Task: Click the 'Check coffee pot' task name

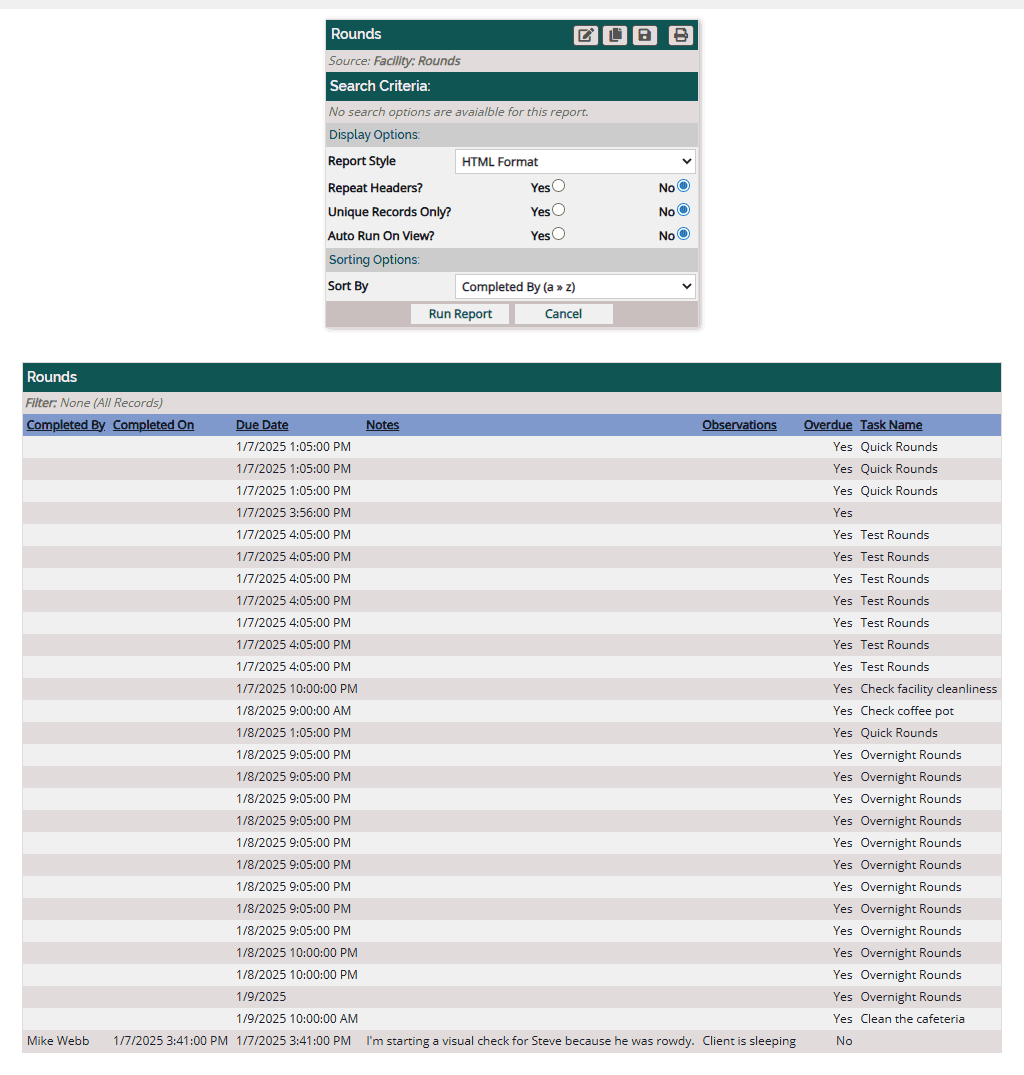Action: click(907, 711)
